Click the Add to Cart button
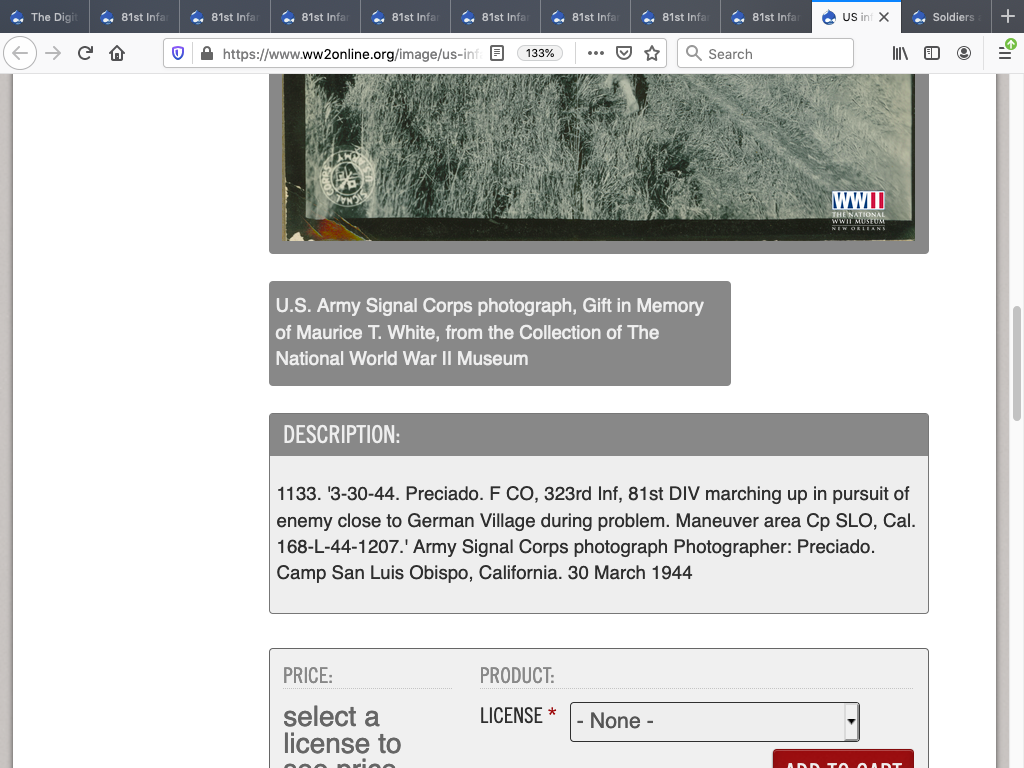The width and height of the screenshot is (1024, 768). (x=843, y=760)
